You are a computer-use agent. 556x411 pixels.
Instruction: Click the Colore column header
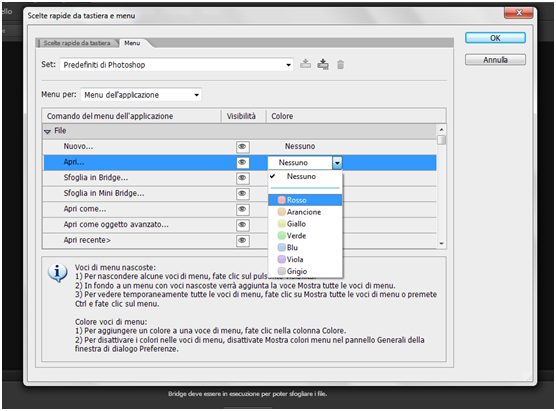pyautogui.click(x=356, y=116)
